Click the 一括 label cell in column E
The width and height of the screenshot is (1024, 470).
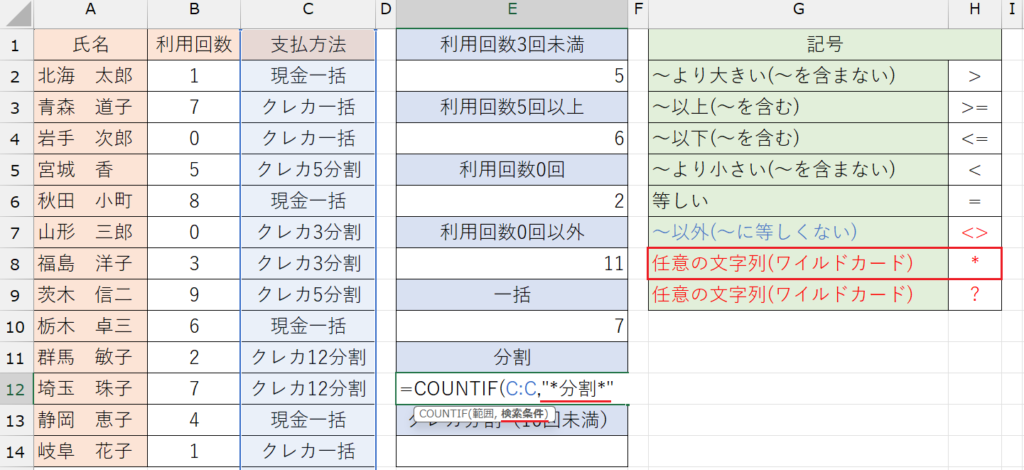(x=512, y=296)
